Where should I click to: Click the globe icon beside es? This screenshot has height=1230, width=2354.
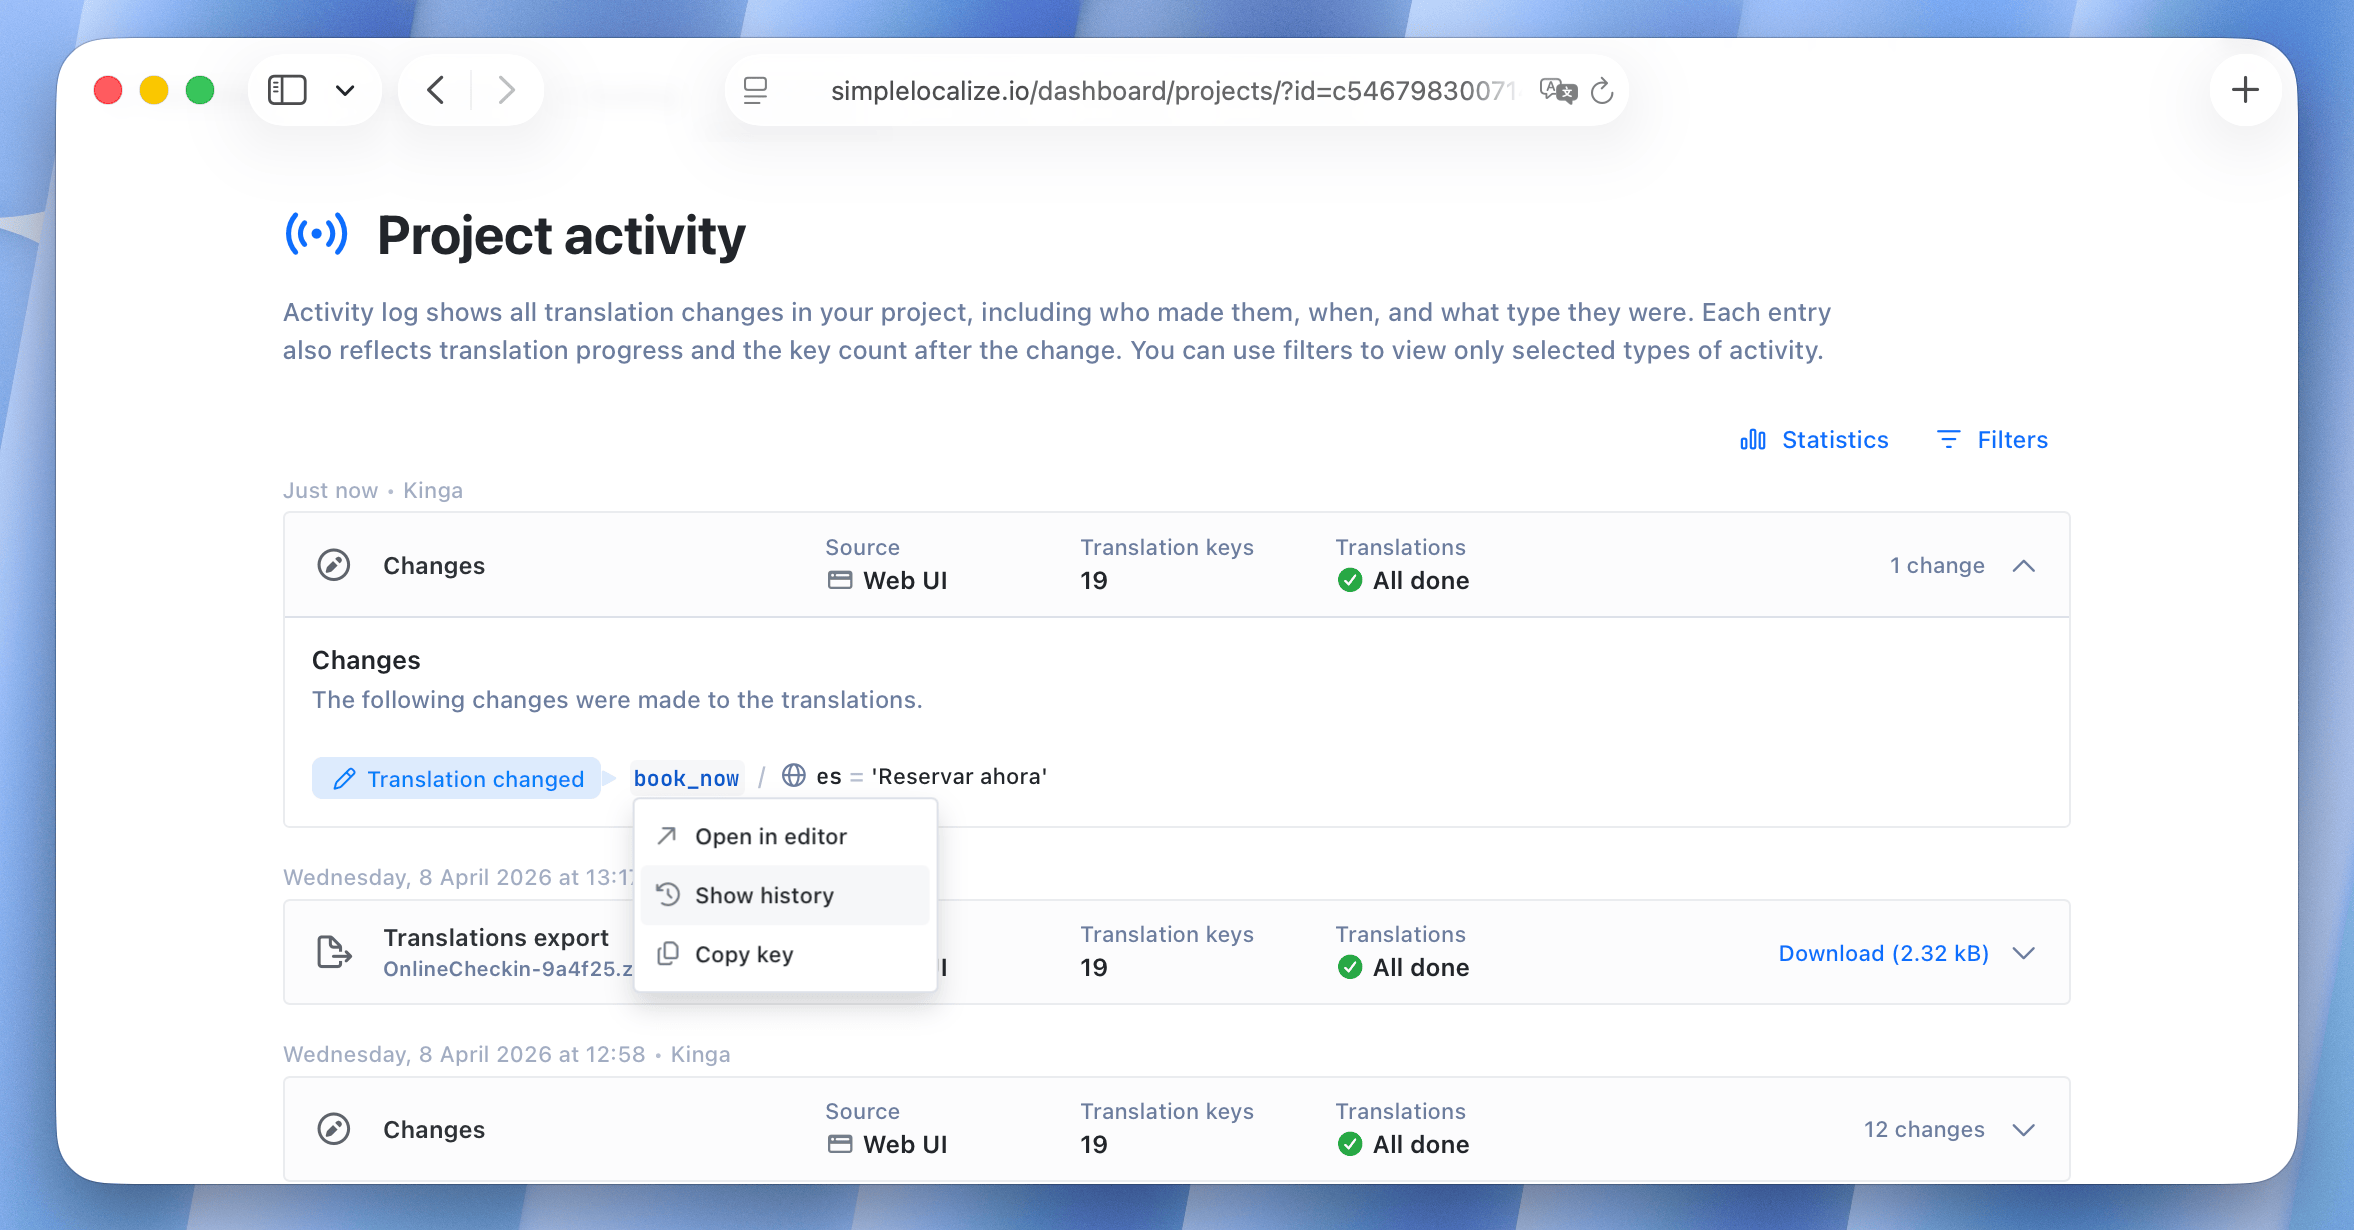pyautogui.click(x=794, y=776)
